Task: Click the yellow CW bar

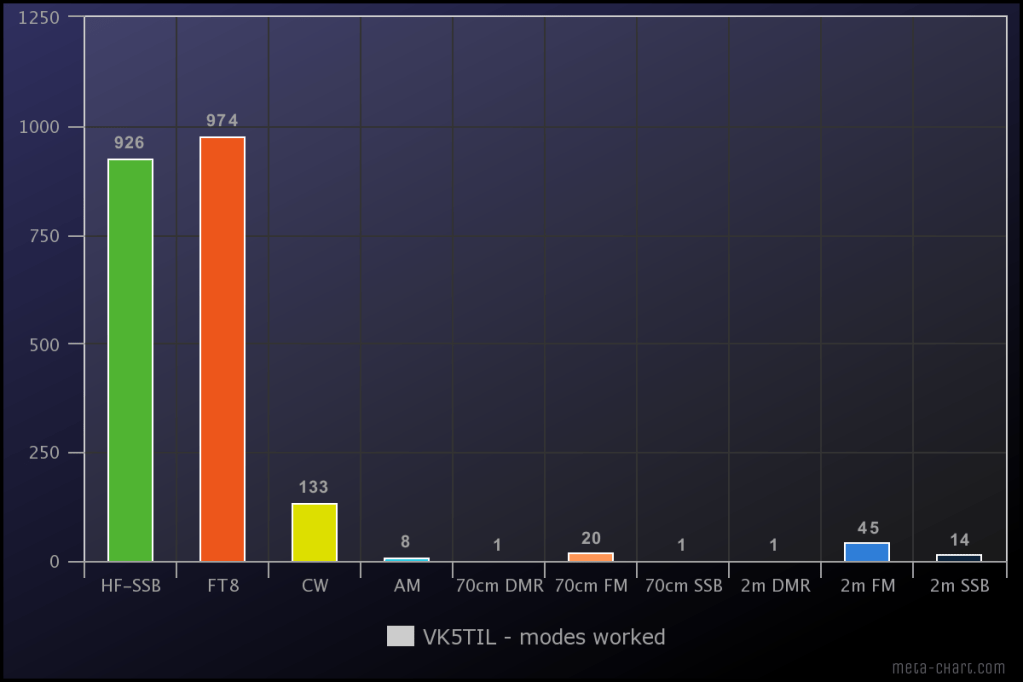Action: [314, 532]
